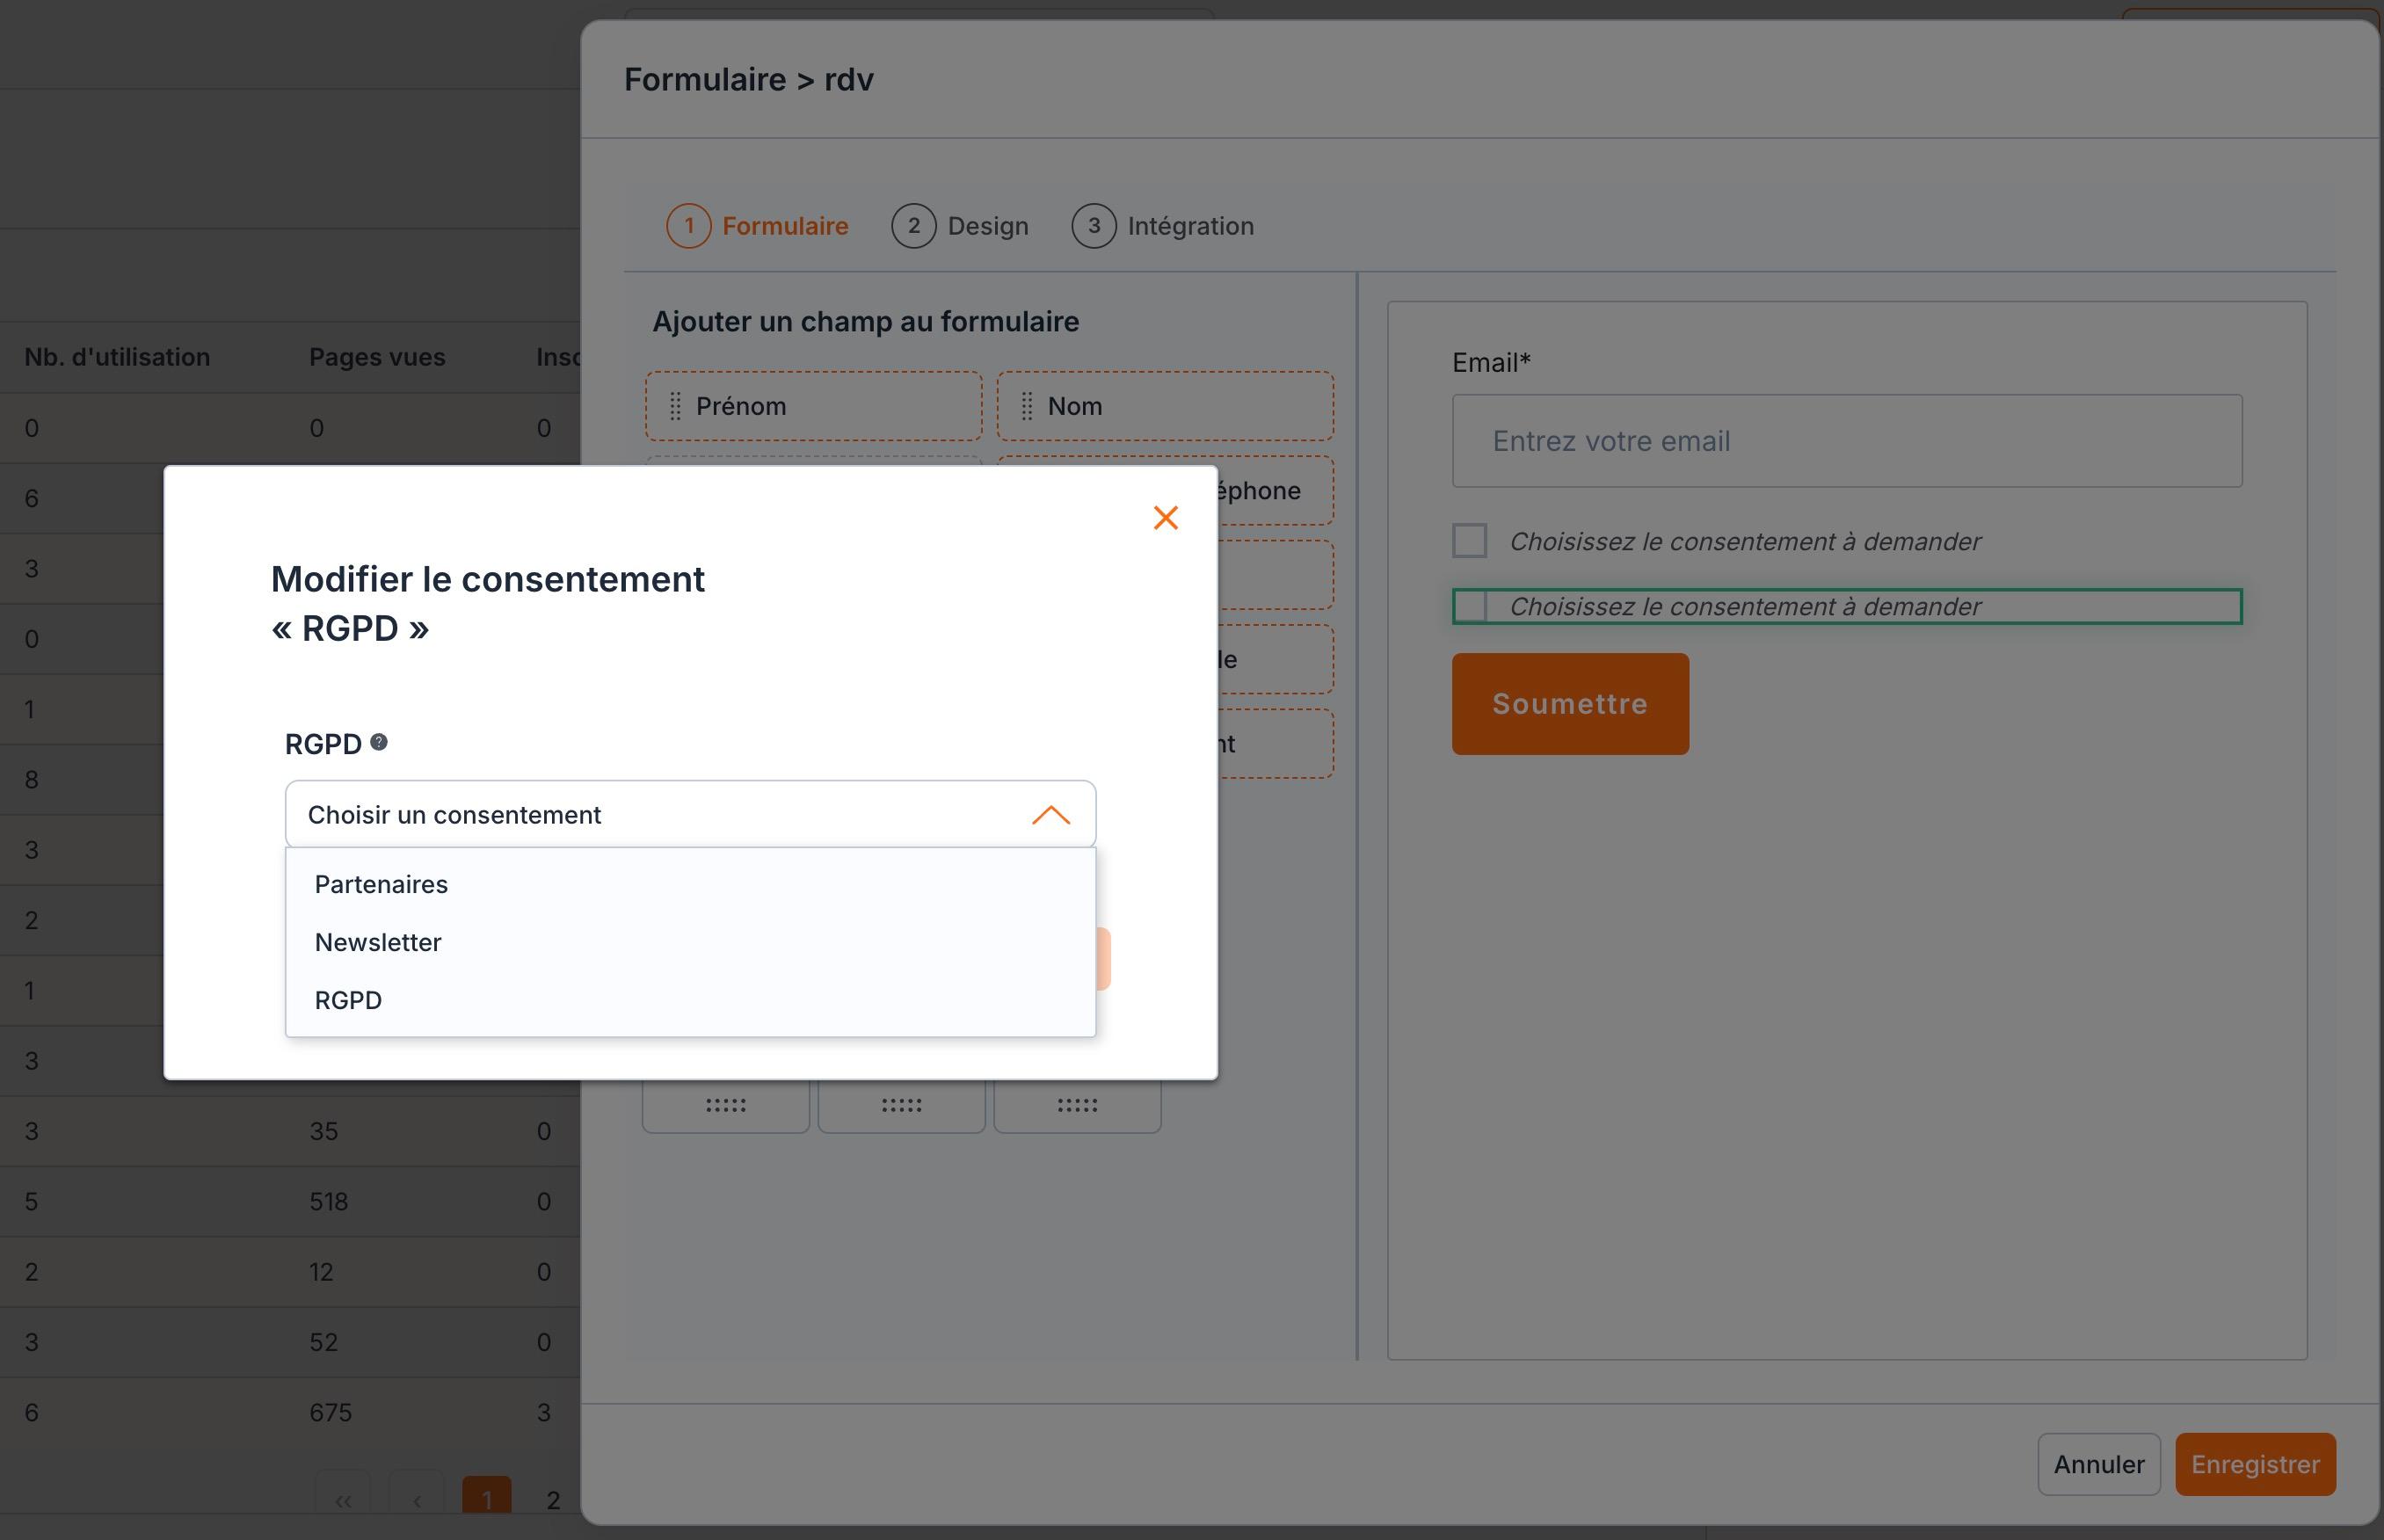Click the Soumettre button in form preview
This screenshot has width=2384, height=1540.
1570,704
